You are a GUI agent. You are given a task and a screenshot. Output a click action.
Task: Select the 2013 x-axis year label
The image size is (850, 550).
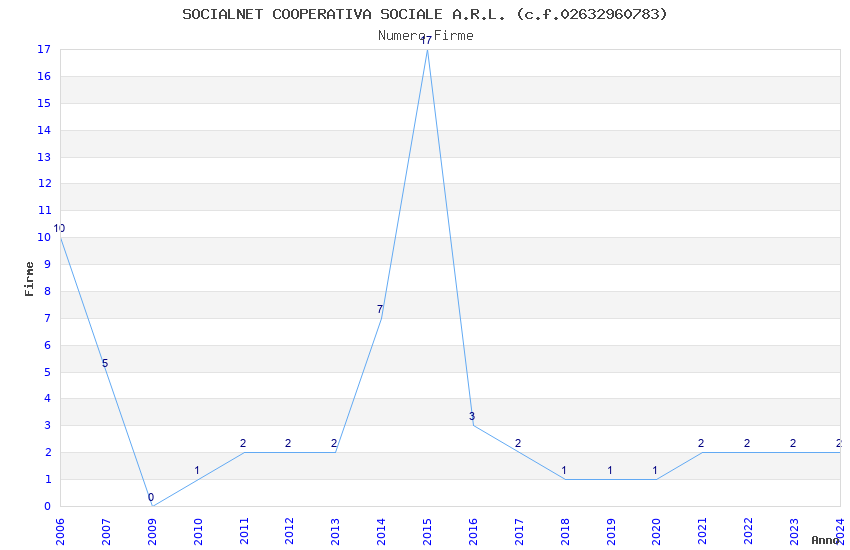point(336,532)
